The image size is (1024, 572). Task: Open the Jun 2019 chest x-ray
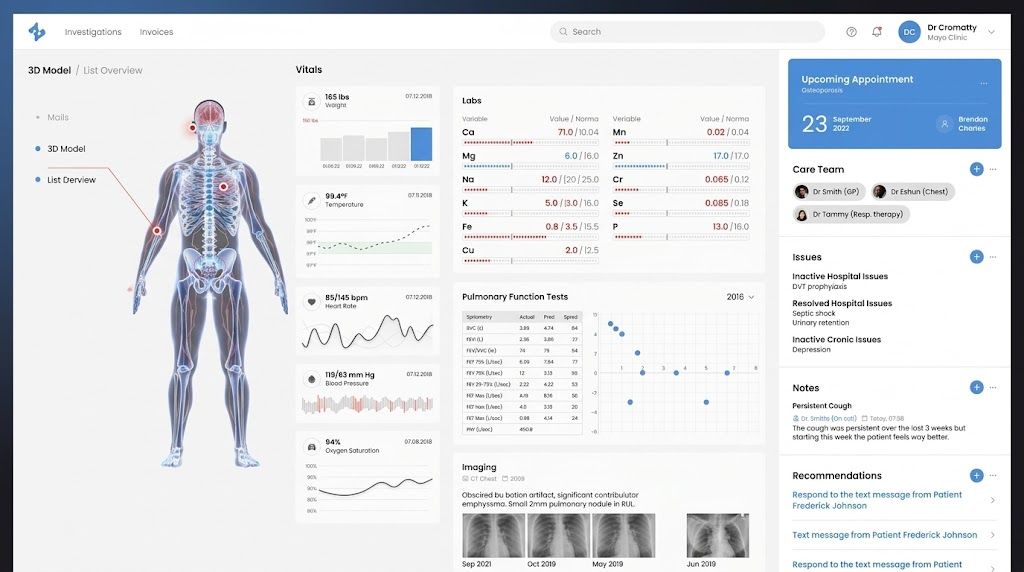point(718,535)
